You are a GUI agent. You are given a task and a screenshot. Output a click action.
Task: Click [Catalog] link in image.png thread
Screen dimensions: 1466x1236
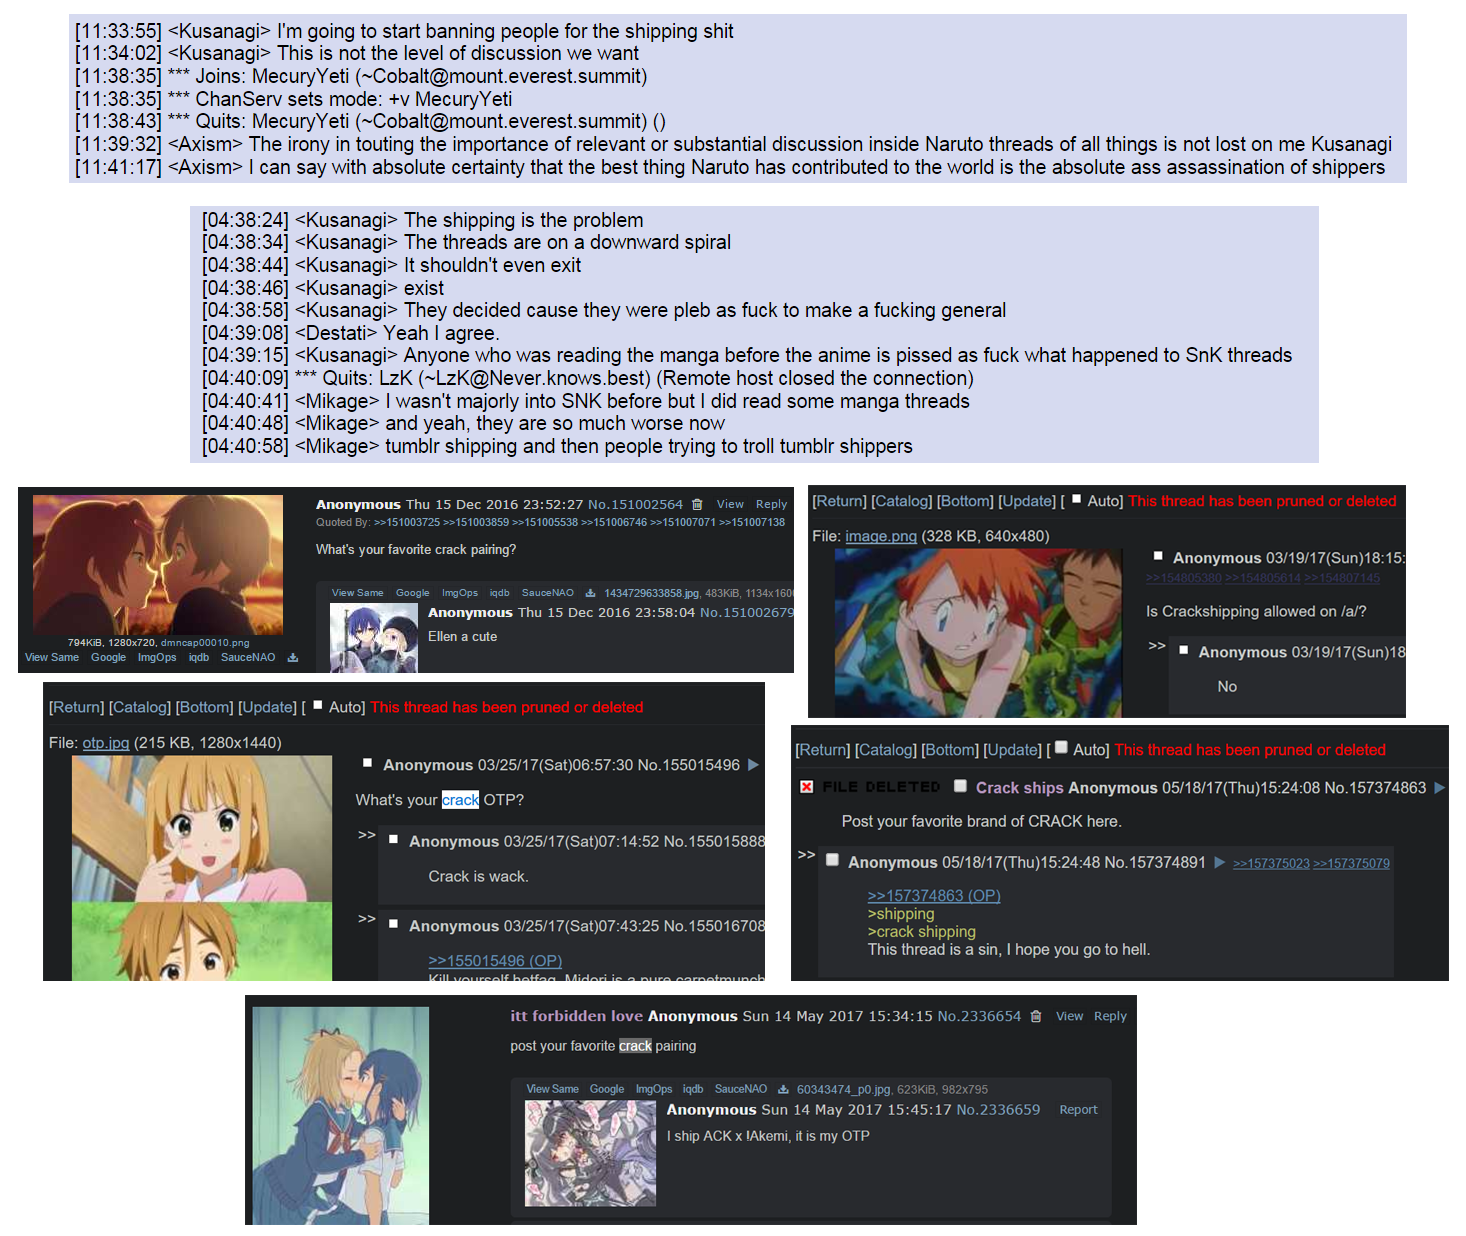coord(901,501)
